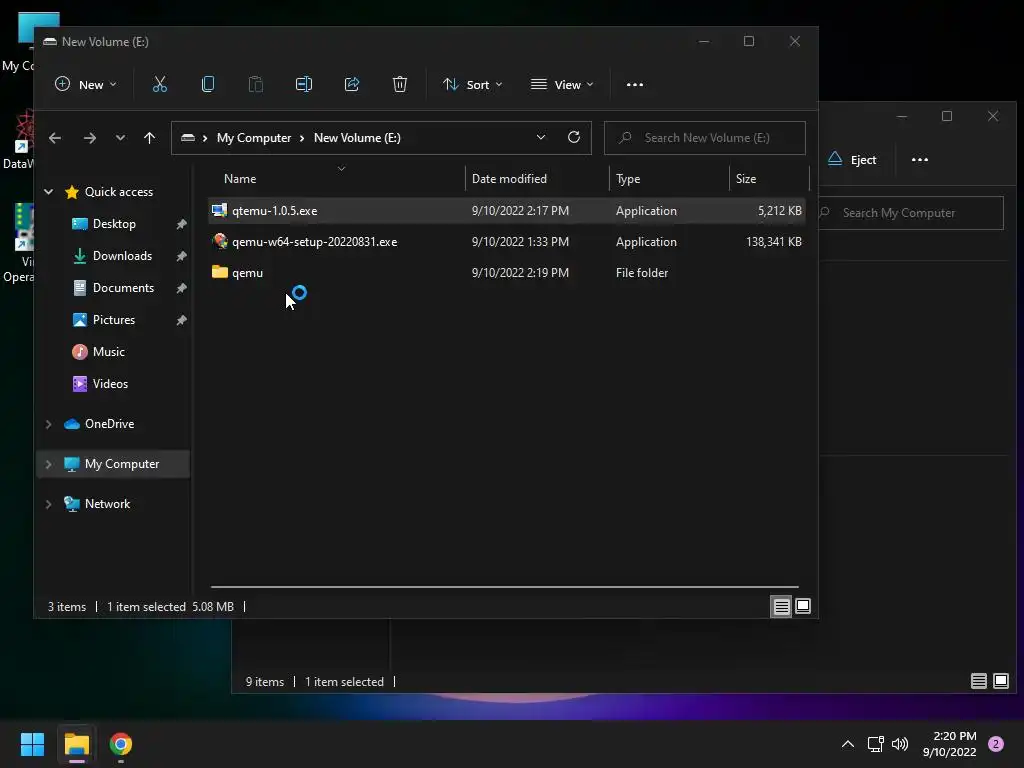
Task: Open the volume speaker tray icon
Action: click(x=900, y=744)
